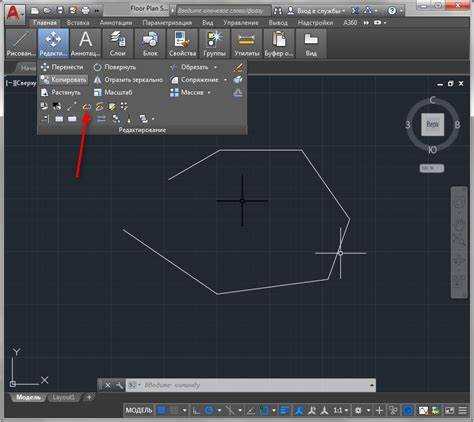
Task: Click the Break icon in Редактирование panel
Action: tap(59, 119)
